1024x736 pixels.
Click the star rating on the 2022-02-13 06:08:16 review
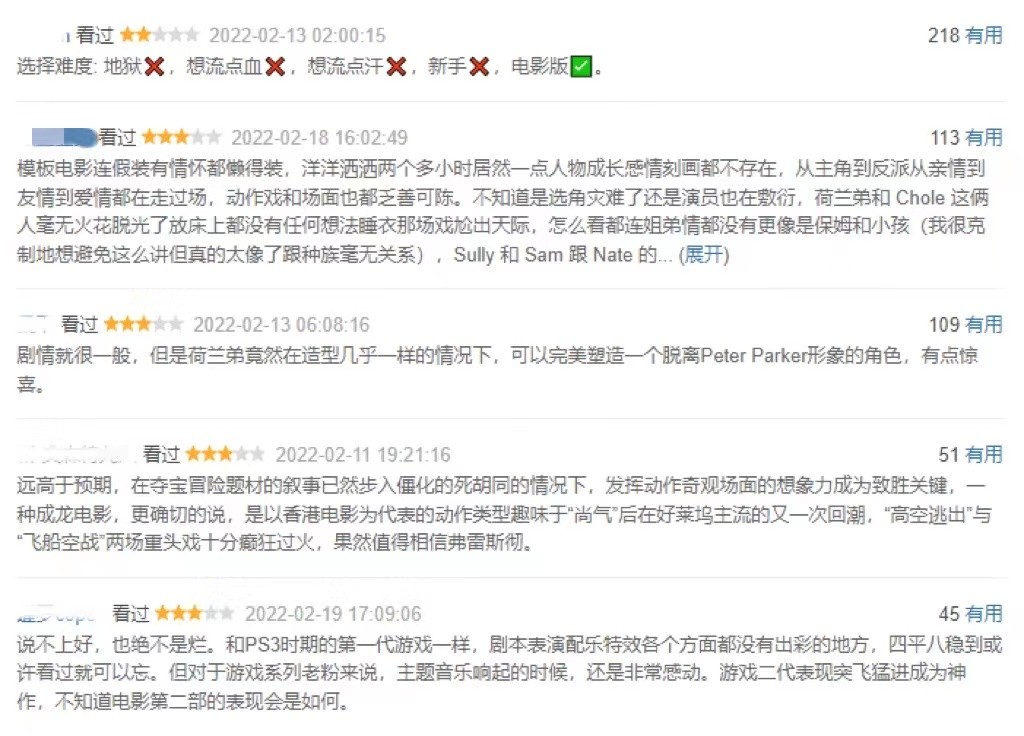pos(144,324)
